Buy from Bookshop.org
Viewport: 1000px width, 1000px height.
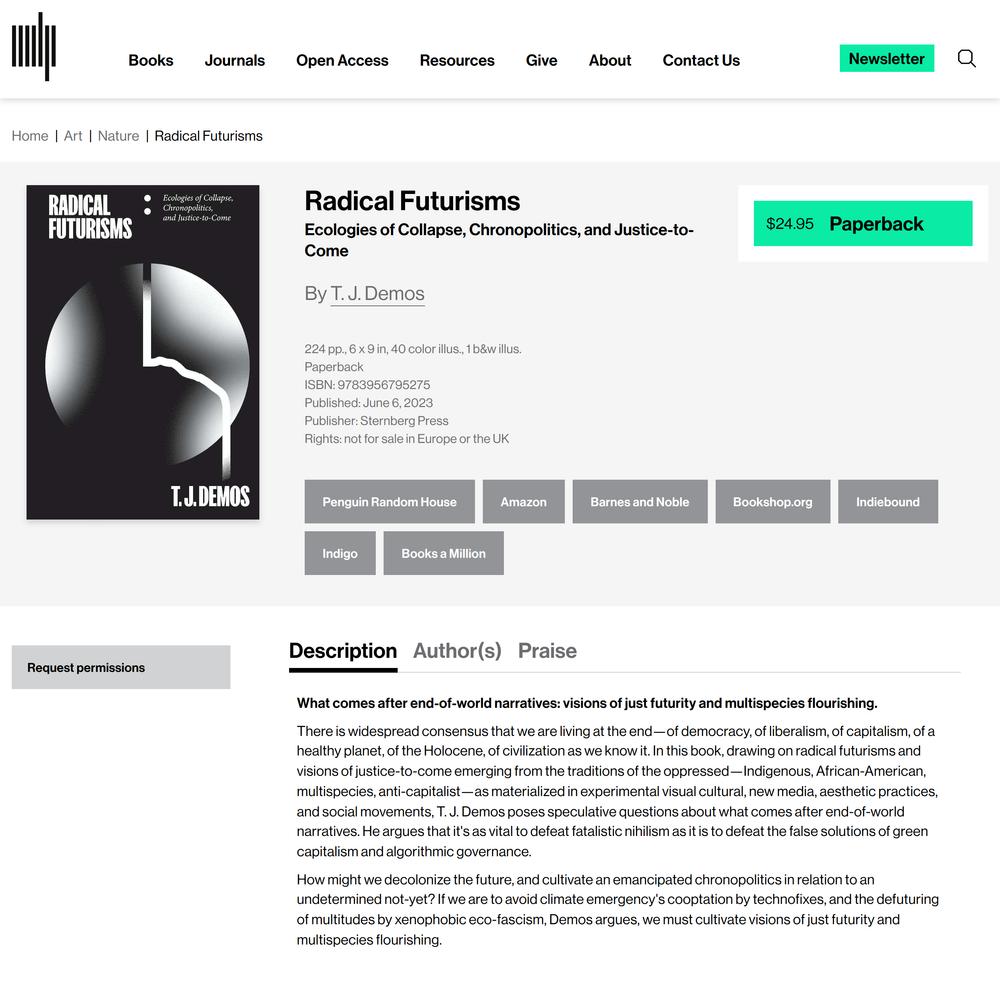pyautogui.click(x=772, y=502)
